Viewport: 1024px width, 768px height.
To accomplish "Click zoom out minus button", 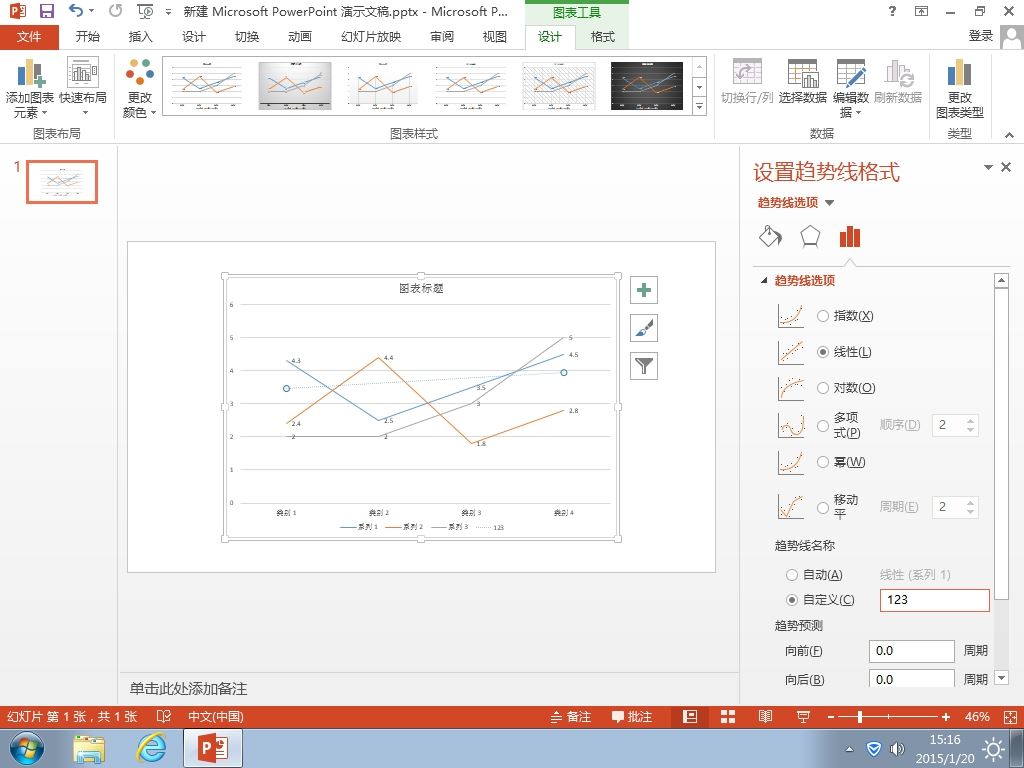I will tap(831, 717).
